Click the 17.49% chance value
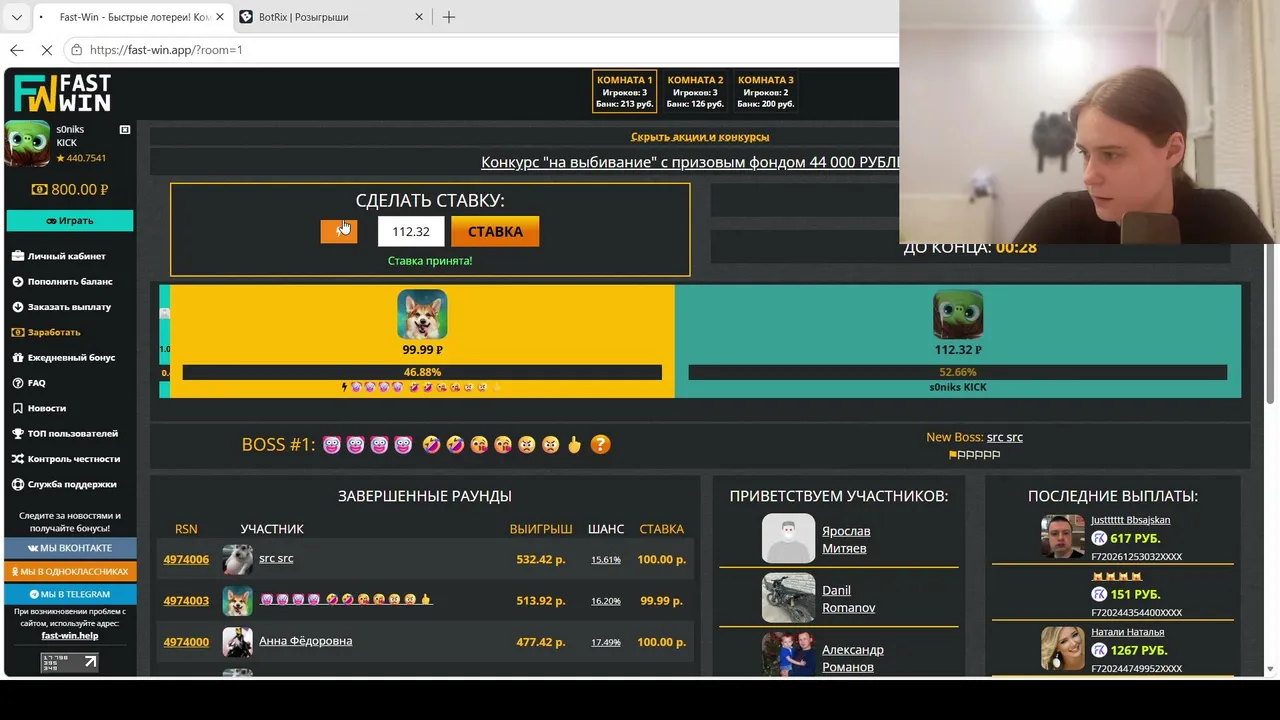This screenshot has height=720, width=1280. (x=606, y=642)
